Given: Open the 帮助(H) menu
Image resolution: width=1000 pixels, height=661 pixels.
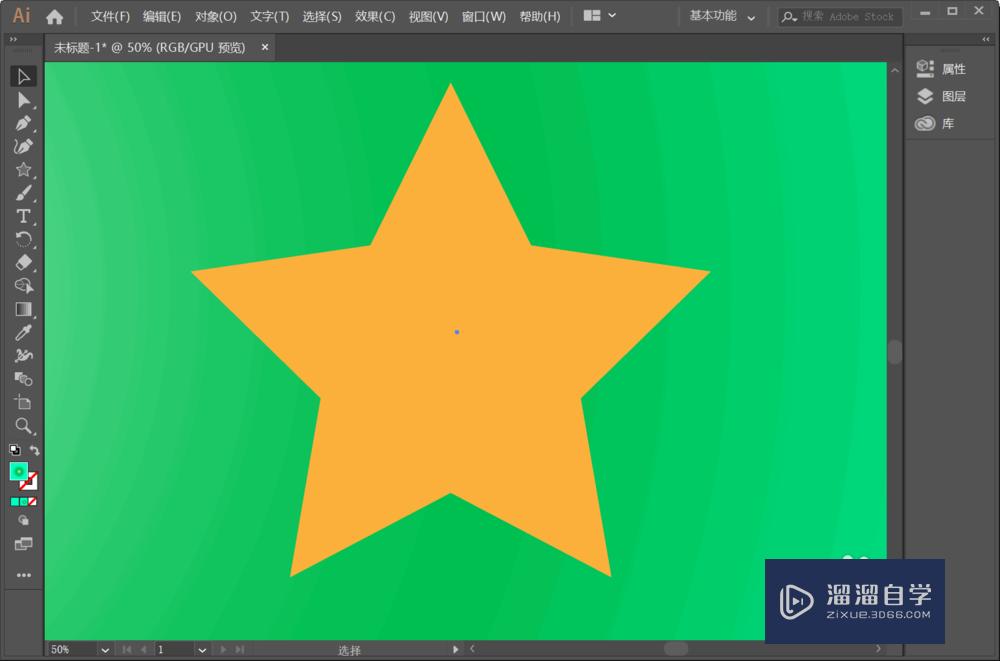Looking at the screenshot, I should click(x=540, y=17).
